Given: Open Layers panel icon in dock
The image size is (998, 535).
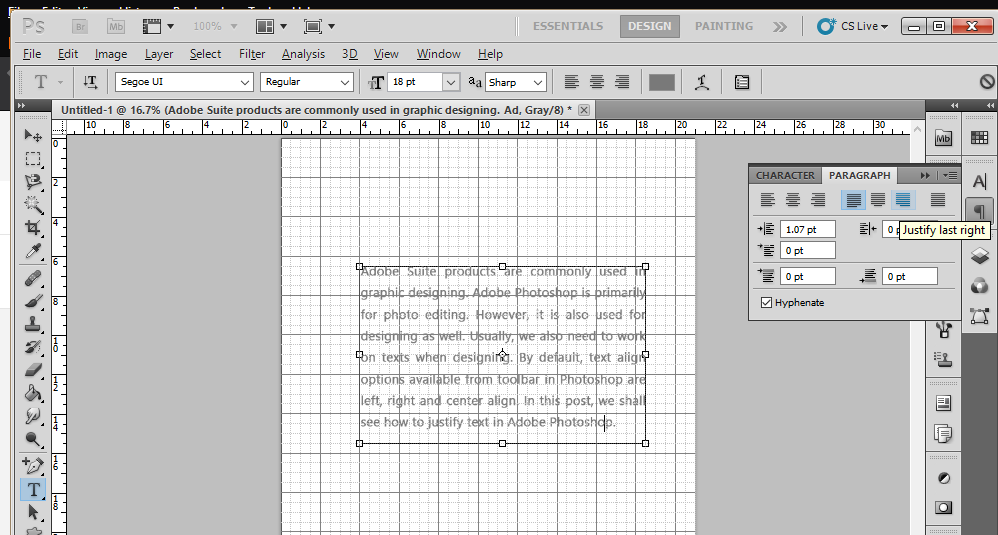Looking at the screenshot, I should click(x=980, y=256).
